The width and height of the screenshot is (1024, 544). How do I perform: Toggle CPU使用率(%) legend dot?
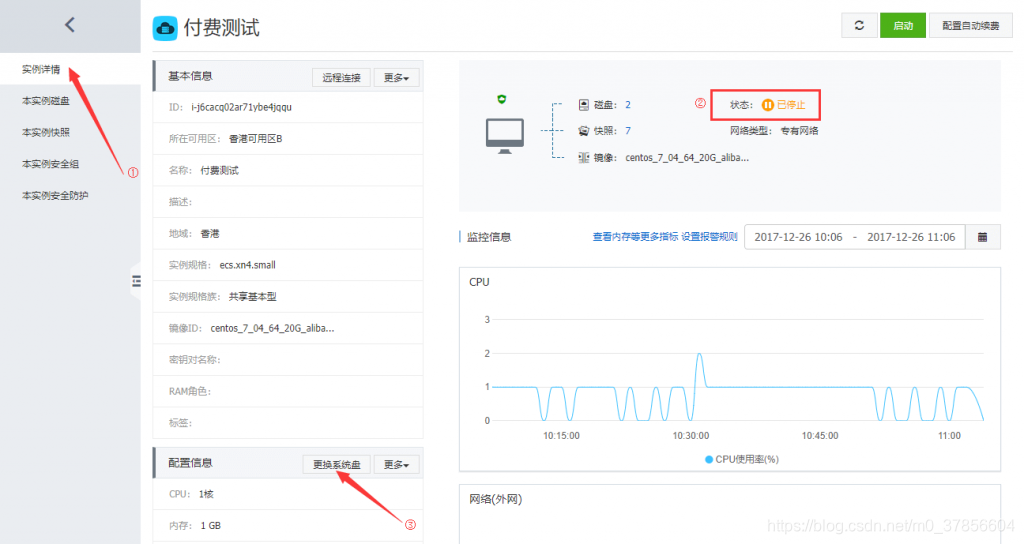pos(709,459)
